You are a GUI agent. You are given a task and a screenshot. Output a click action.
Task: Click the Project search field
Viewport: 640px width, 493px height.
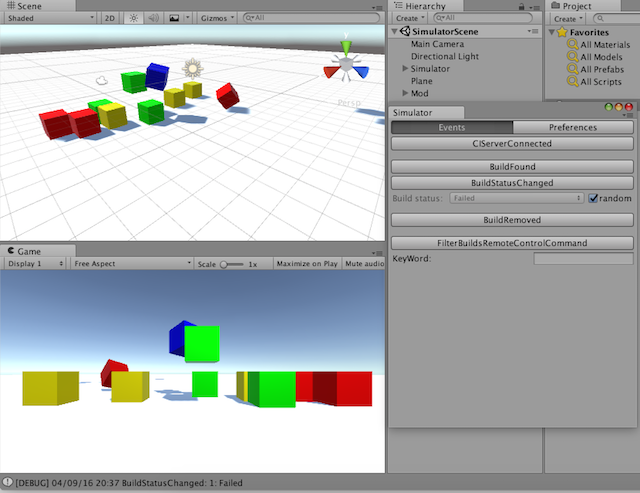tap(616, 18)
